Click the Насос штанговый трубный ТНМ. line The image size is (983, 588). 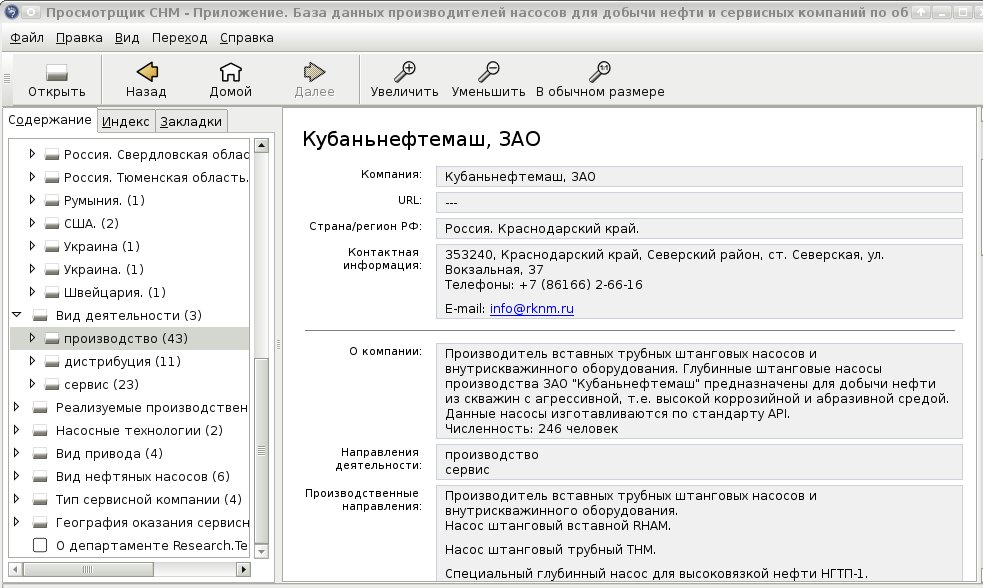[550, 550]
